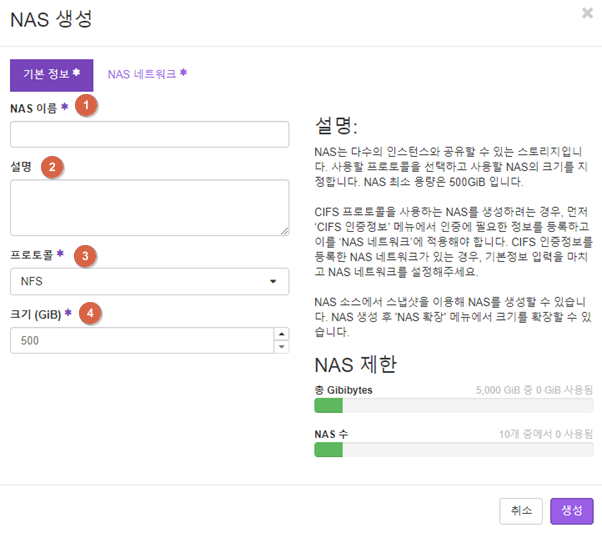Click the red number 4 annotation marker
Viewport: 602px width, 533px height.
90,313
